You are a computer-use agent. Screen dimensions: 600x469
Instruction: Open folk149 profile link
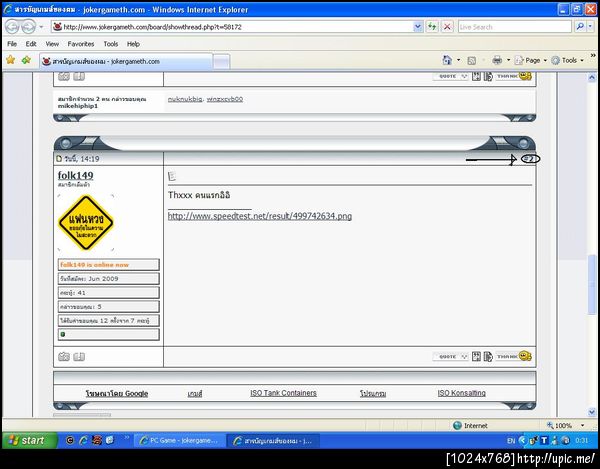(x=75, y=176)
